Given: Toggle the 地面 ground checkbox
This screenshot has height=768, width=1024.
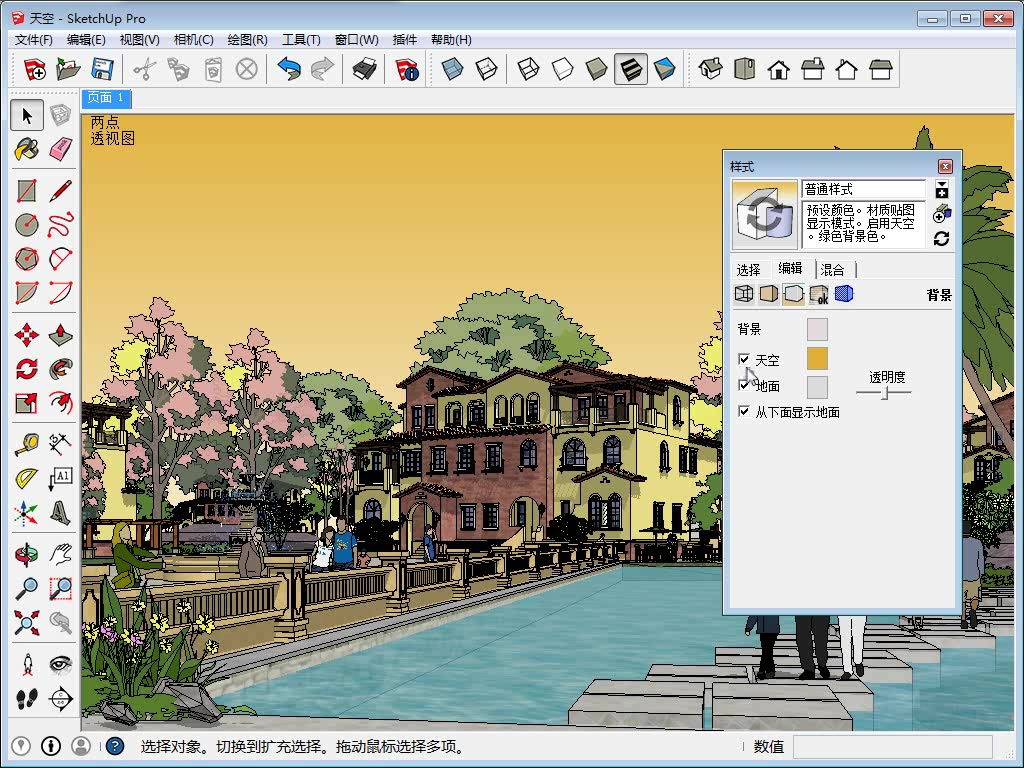Looking at the screenshot, I should click(x=744, y=385).
